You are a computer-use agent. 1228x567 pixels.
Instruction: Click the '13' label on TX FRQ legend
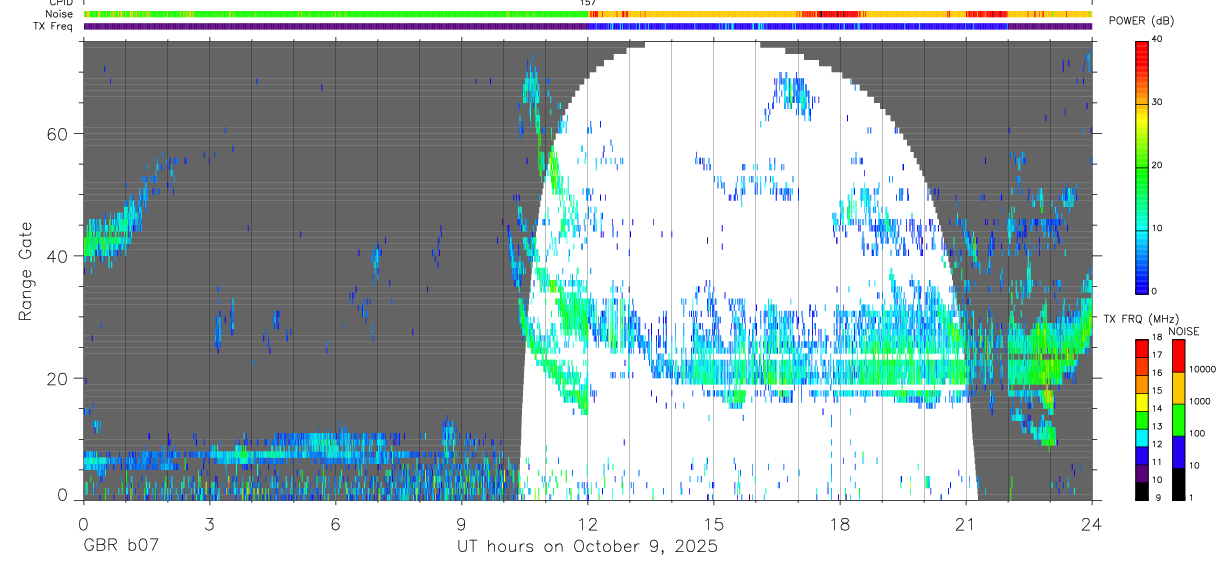(x=1157, y=428)
